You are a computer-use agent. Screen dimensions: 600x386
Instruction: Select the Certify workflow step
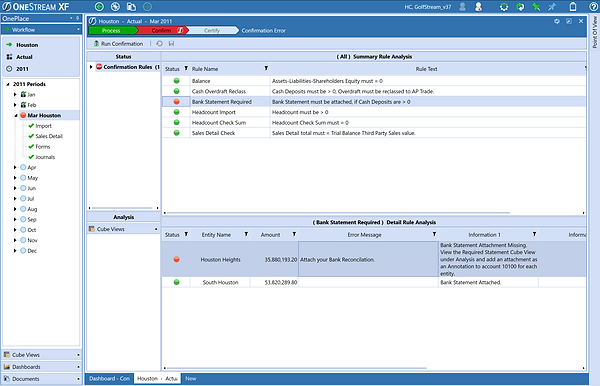(x=212, y=31)
